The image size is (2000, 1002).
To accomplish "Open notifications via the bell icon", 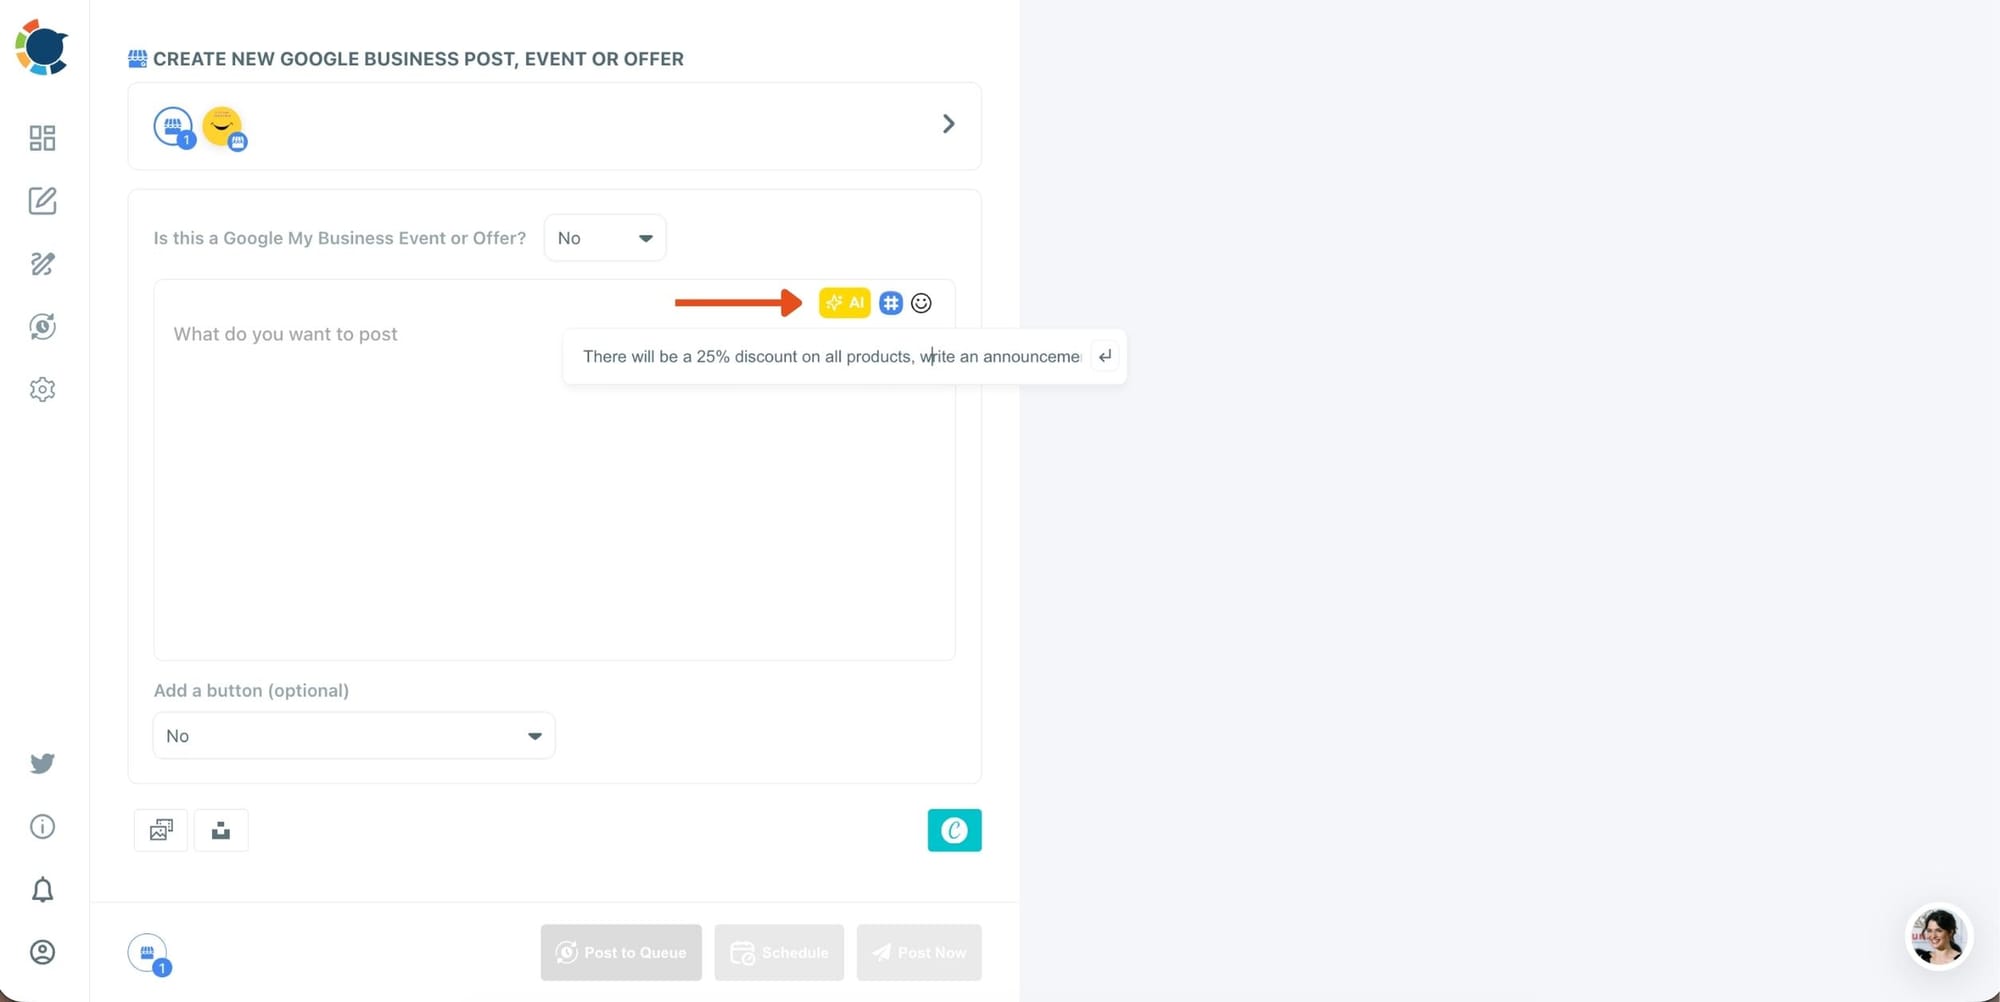I will 42,889.
